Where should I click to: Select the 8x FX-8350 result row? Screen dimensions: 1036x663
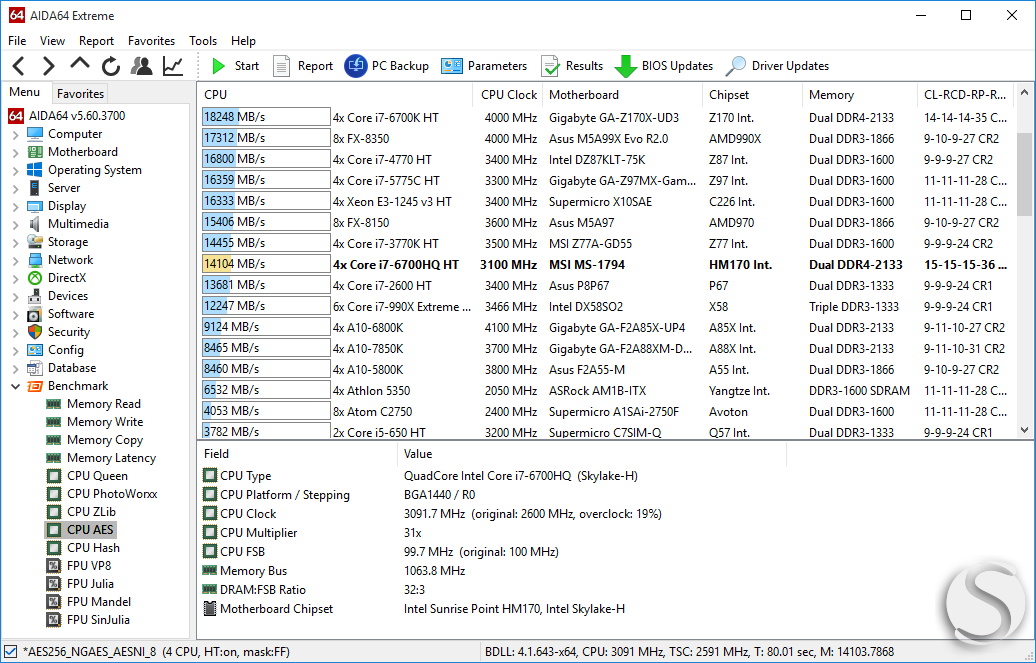coord(607,138)
